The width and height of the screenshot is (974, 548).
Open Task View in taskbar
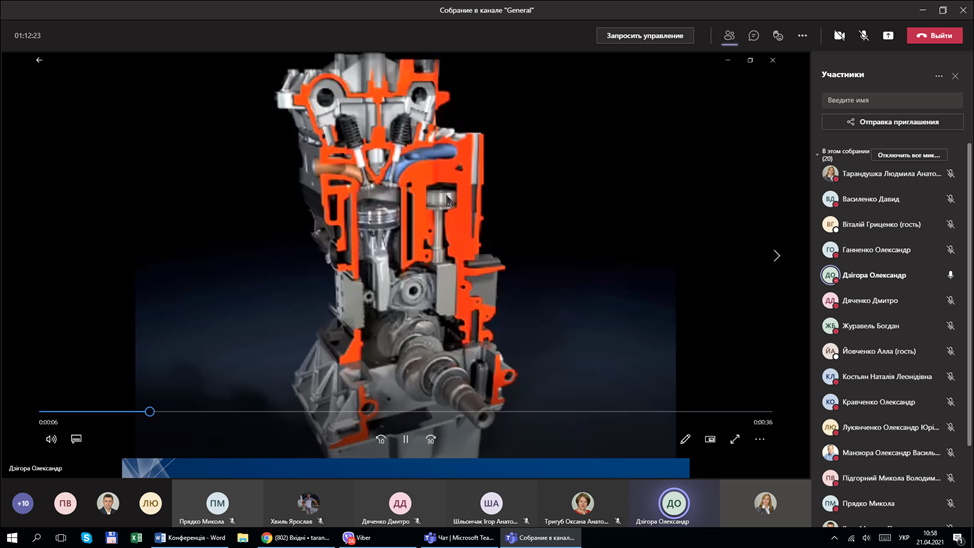coord(60,537)
